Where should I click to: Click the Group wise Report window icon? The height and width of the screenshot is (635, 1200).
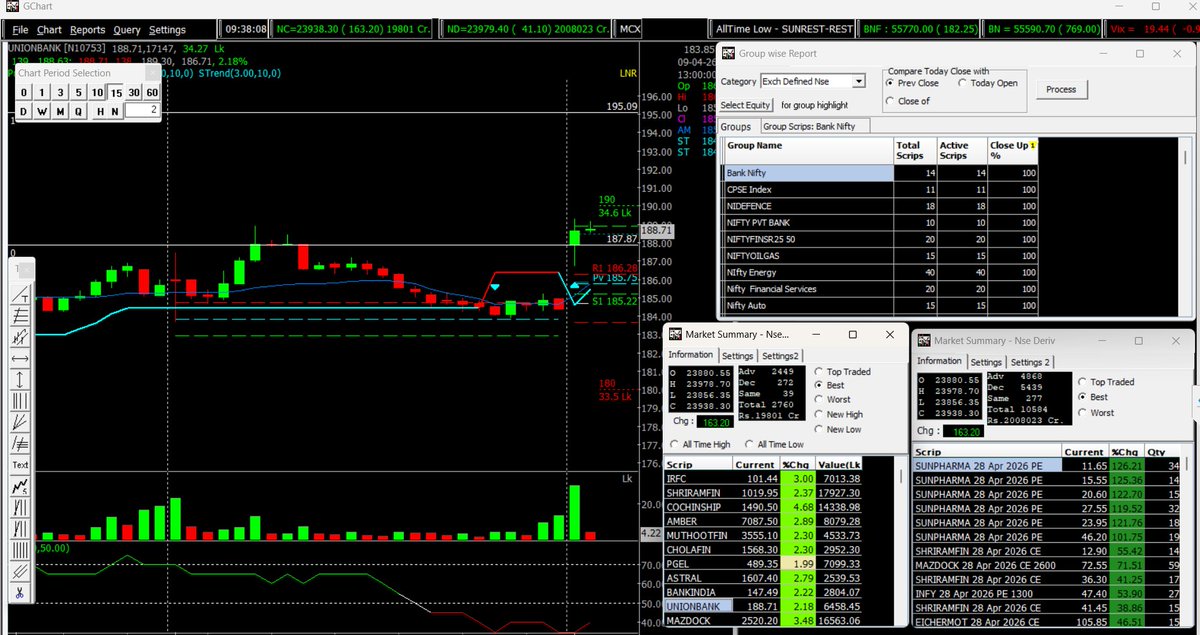728,54
